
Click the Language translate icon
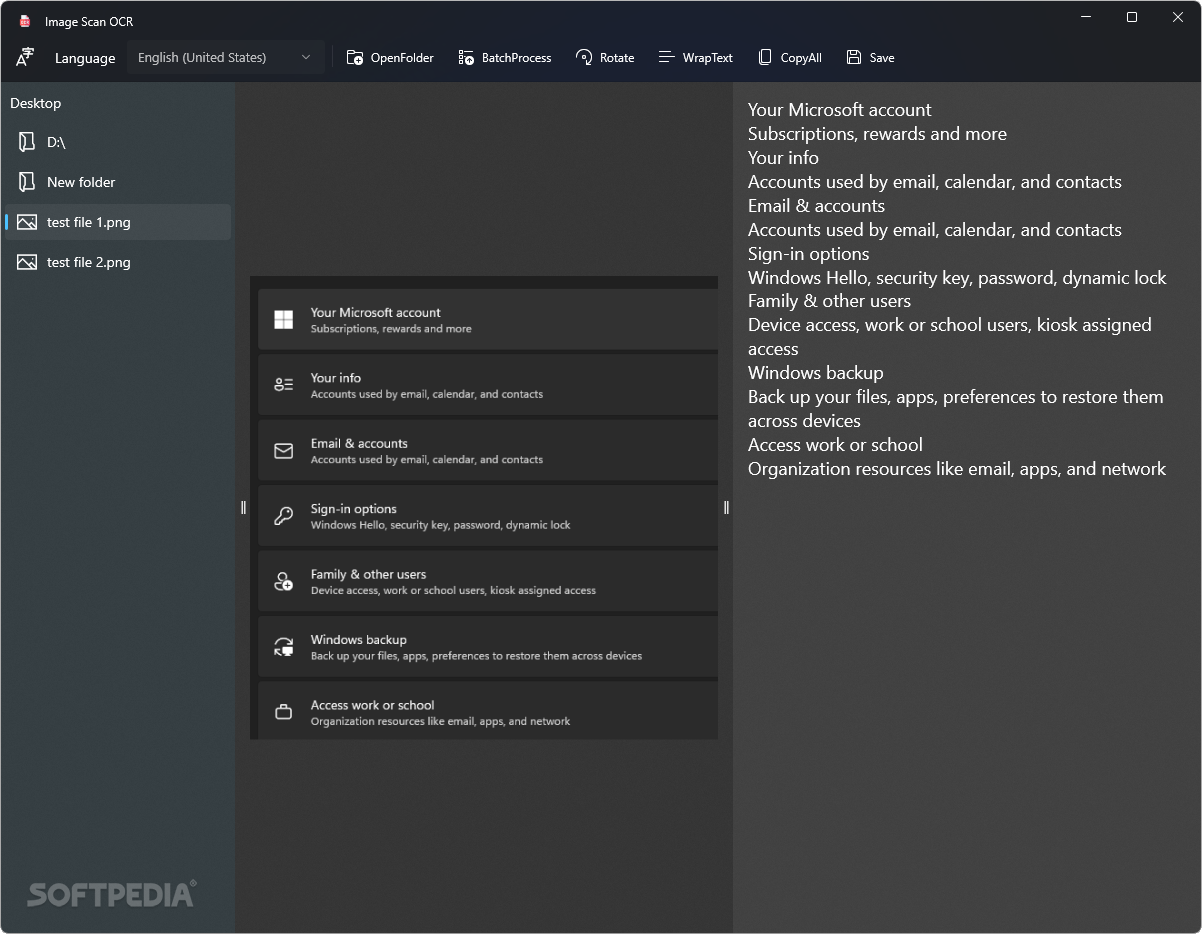[25, 57]
